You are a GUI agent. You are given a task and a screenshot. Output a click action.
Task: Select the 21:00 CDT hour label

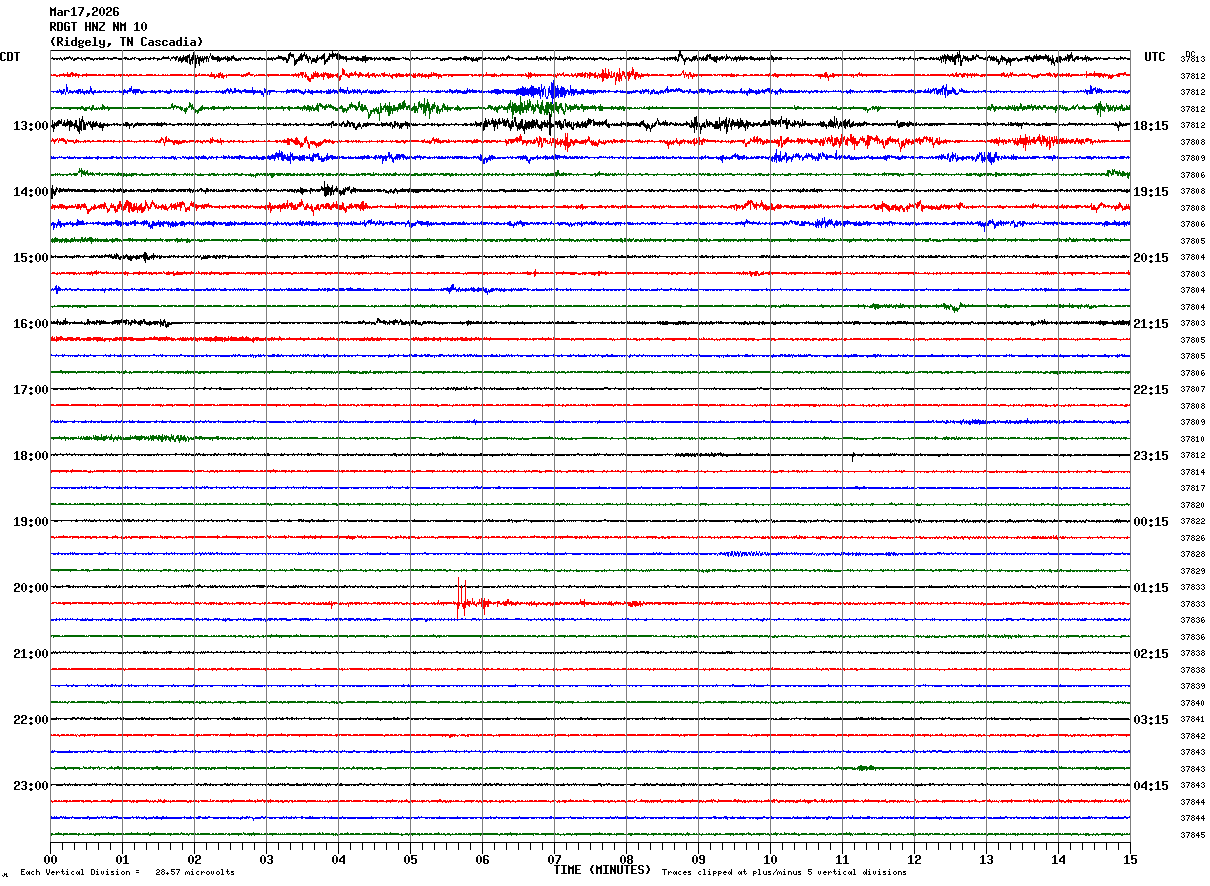point(31,654)
